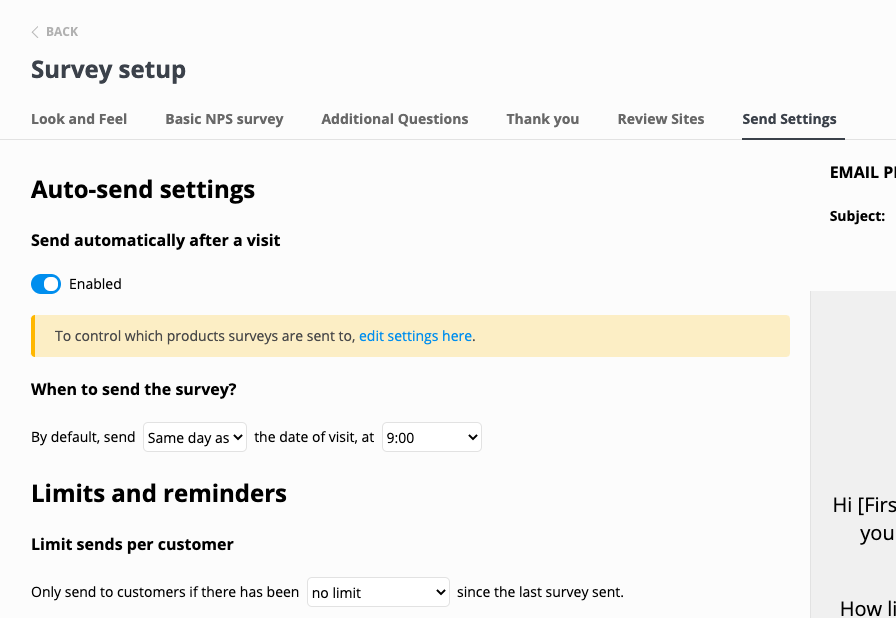Open the 'no limit' dropdown
896x618 pixels.
[378, 592]
